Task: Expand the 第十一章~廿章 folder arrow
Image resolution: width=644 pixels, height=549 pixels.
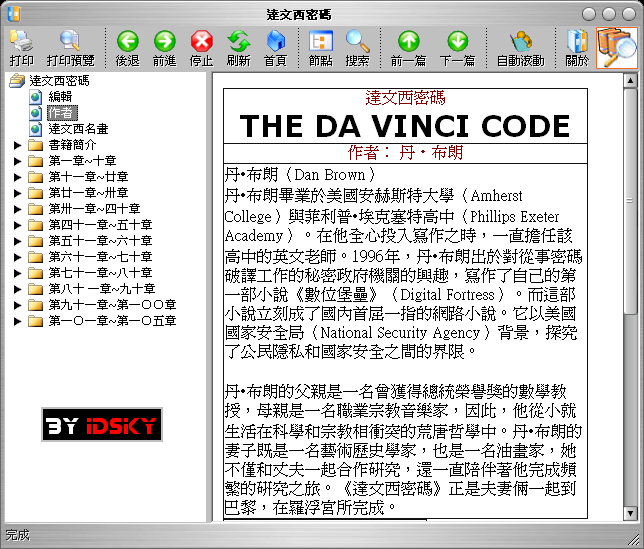Action: pos(17,177)
